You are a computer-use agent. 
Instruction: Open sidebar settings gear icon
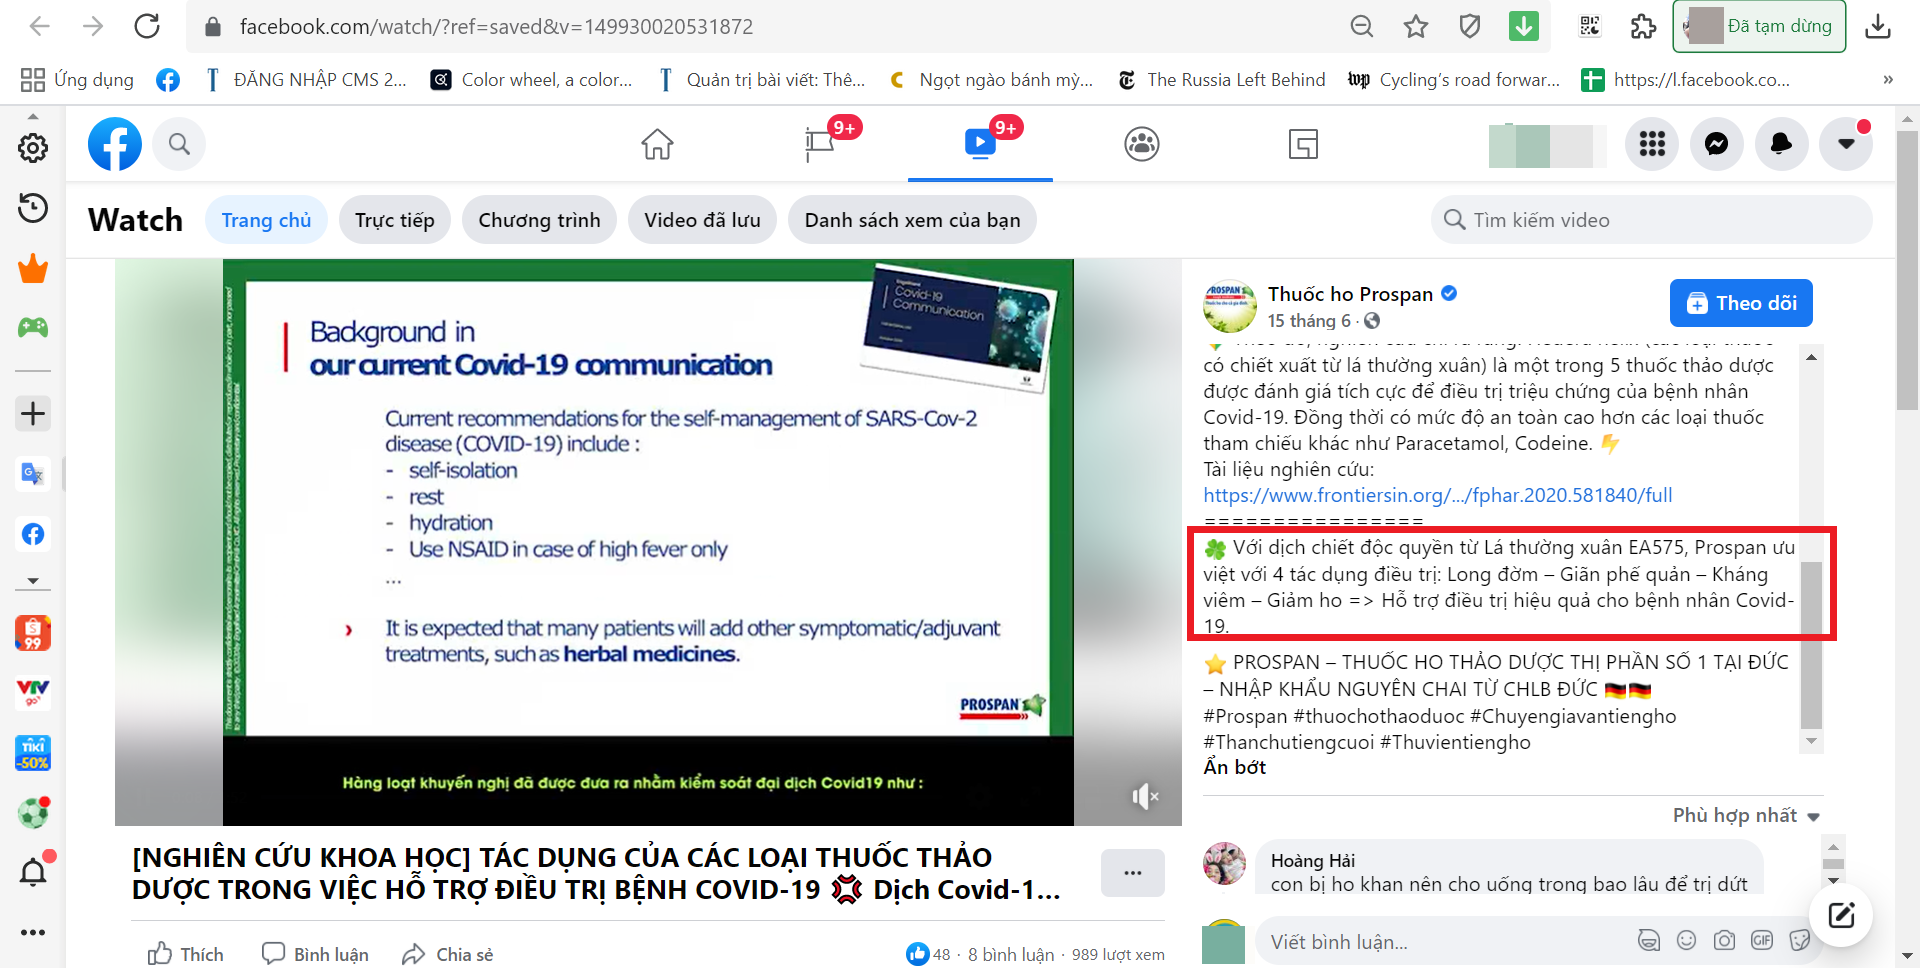33,148
